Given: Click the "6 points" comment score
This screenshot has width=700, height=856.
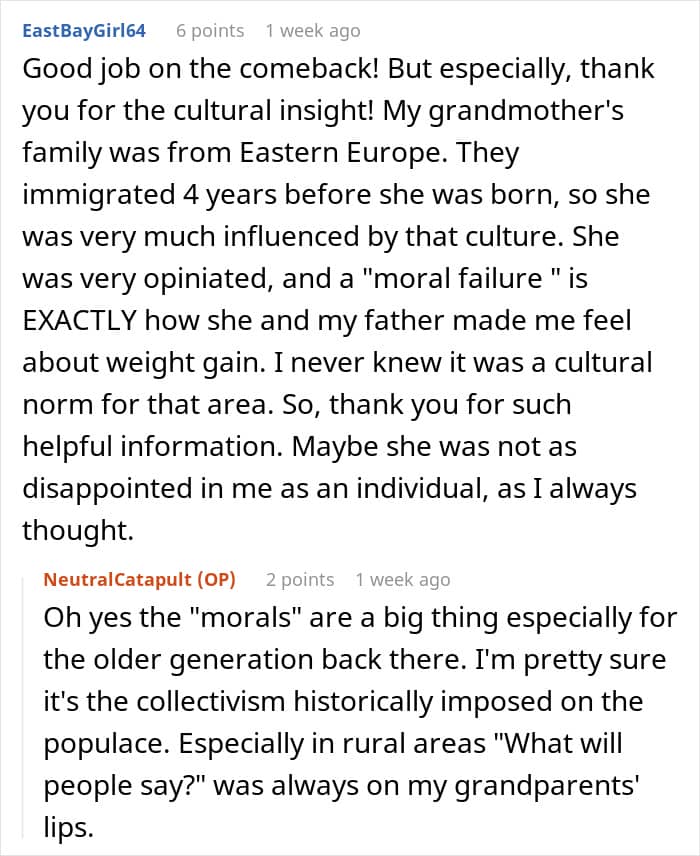Looking at the screenshot, I should (210, 31).
